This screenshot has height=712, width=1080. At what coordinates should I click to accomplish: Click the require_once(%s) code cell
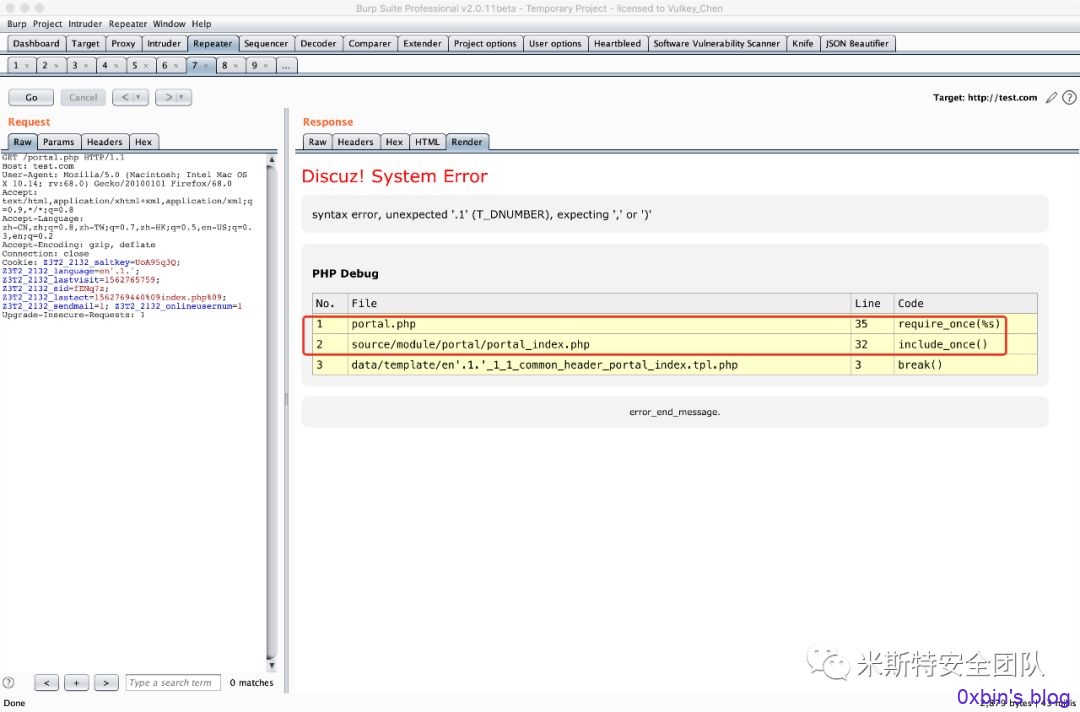click(x=965, y=324)
